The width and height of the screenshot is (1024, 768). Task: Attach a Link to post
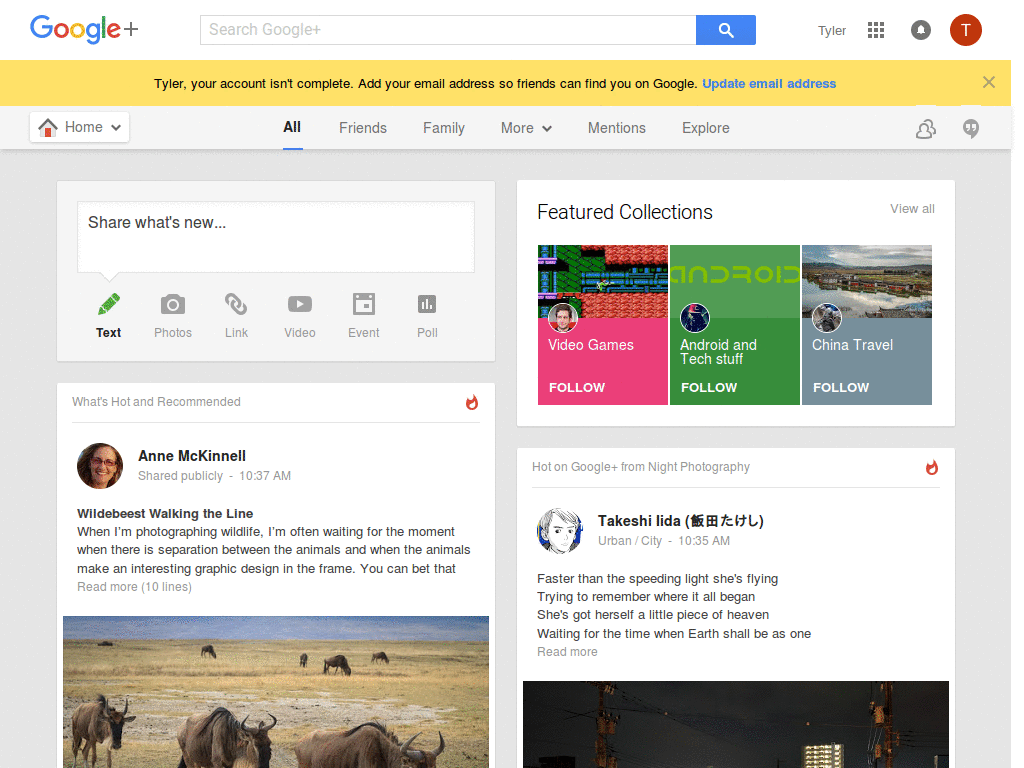coord(236,304)
